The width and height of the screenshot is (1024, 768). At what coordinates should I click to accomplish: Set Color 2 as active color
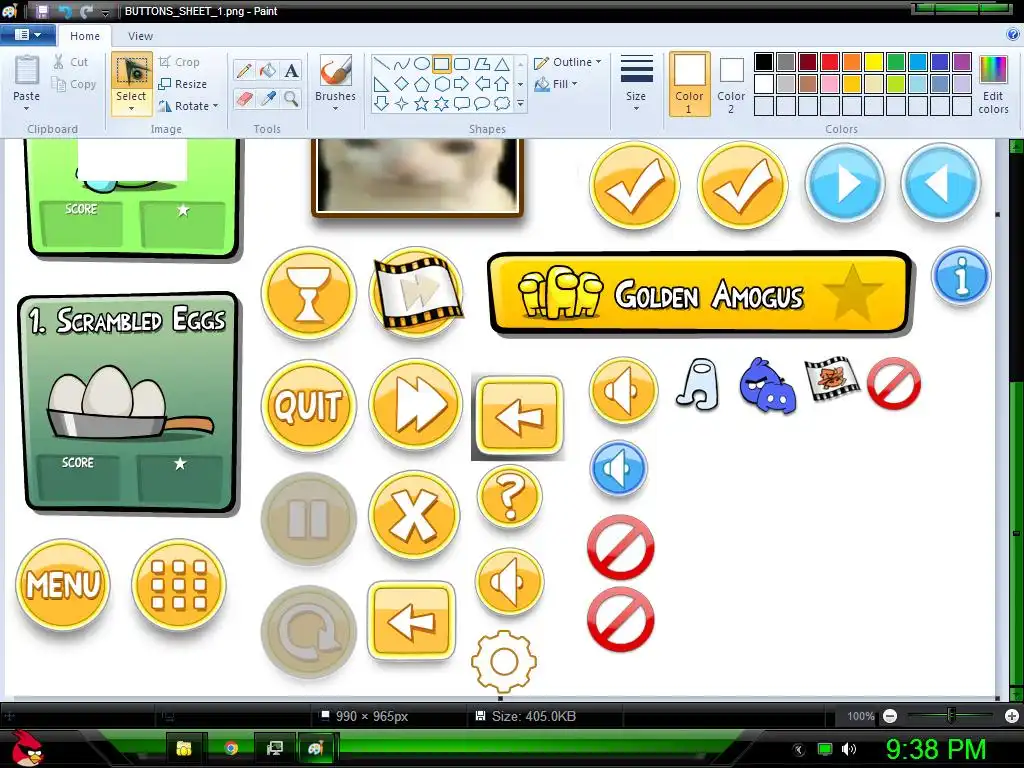tap(731, 85)
